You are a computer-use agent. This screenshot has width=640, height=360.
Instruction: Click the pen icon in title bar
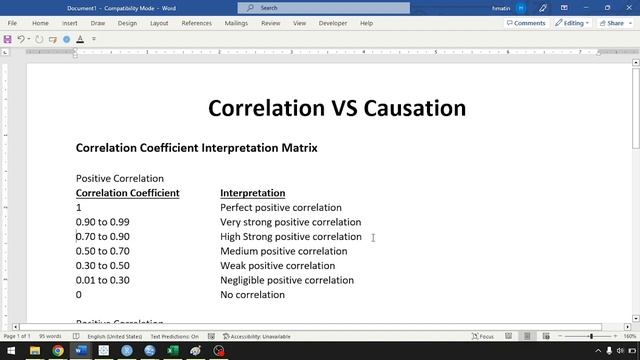point(542,8)
